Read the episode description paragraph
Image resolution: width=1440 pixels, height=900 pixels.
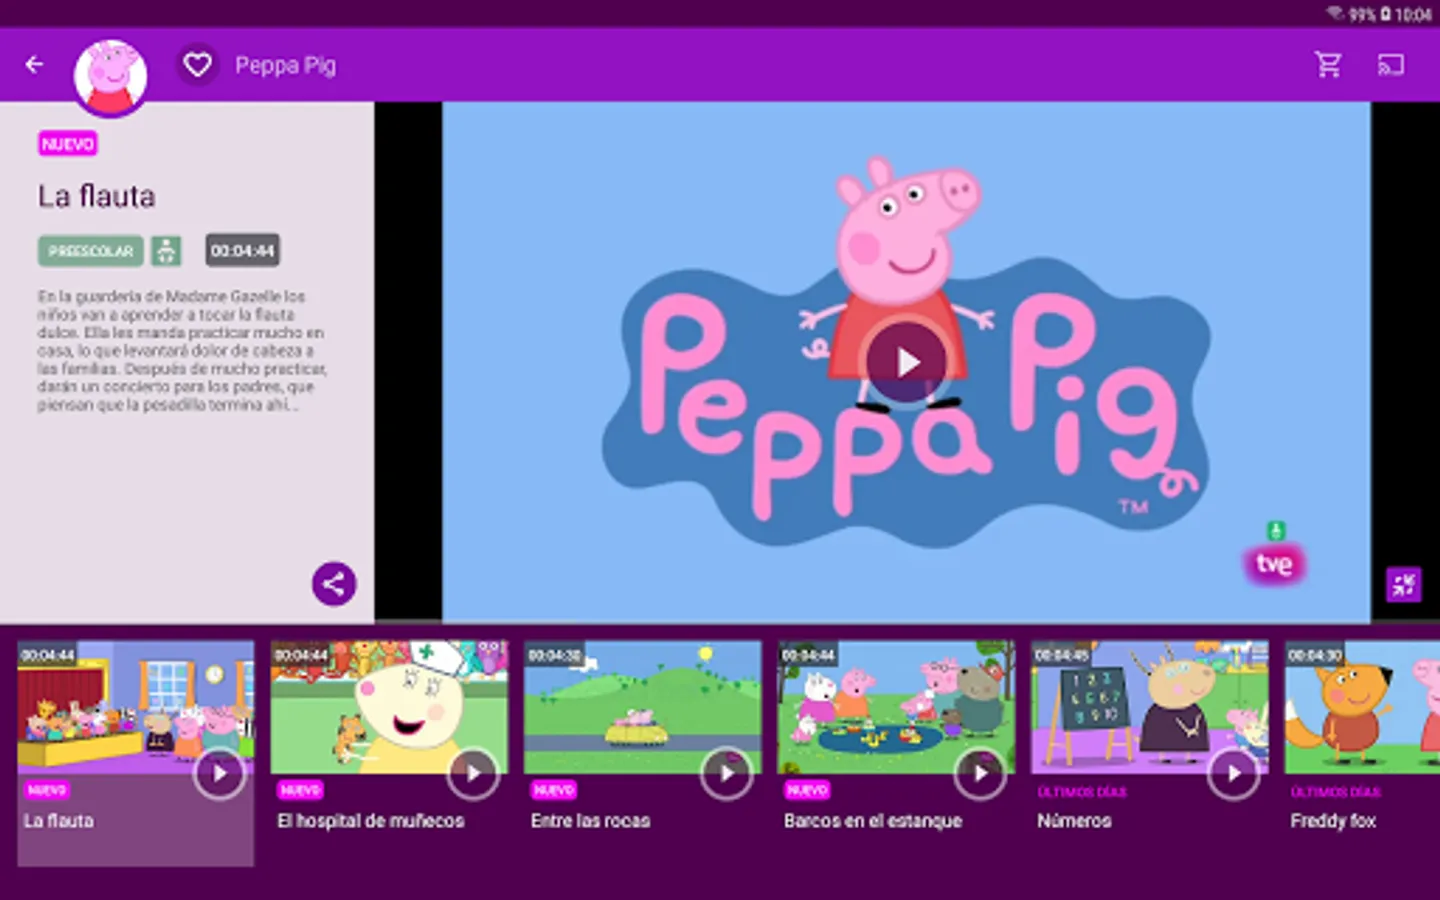coord(182,350)
